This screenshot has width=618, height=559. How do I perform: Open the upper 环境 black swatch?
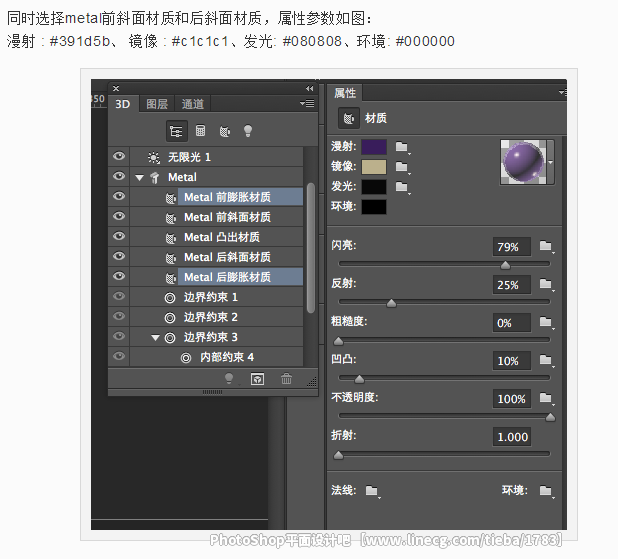(x=374, y=207)
